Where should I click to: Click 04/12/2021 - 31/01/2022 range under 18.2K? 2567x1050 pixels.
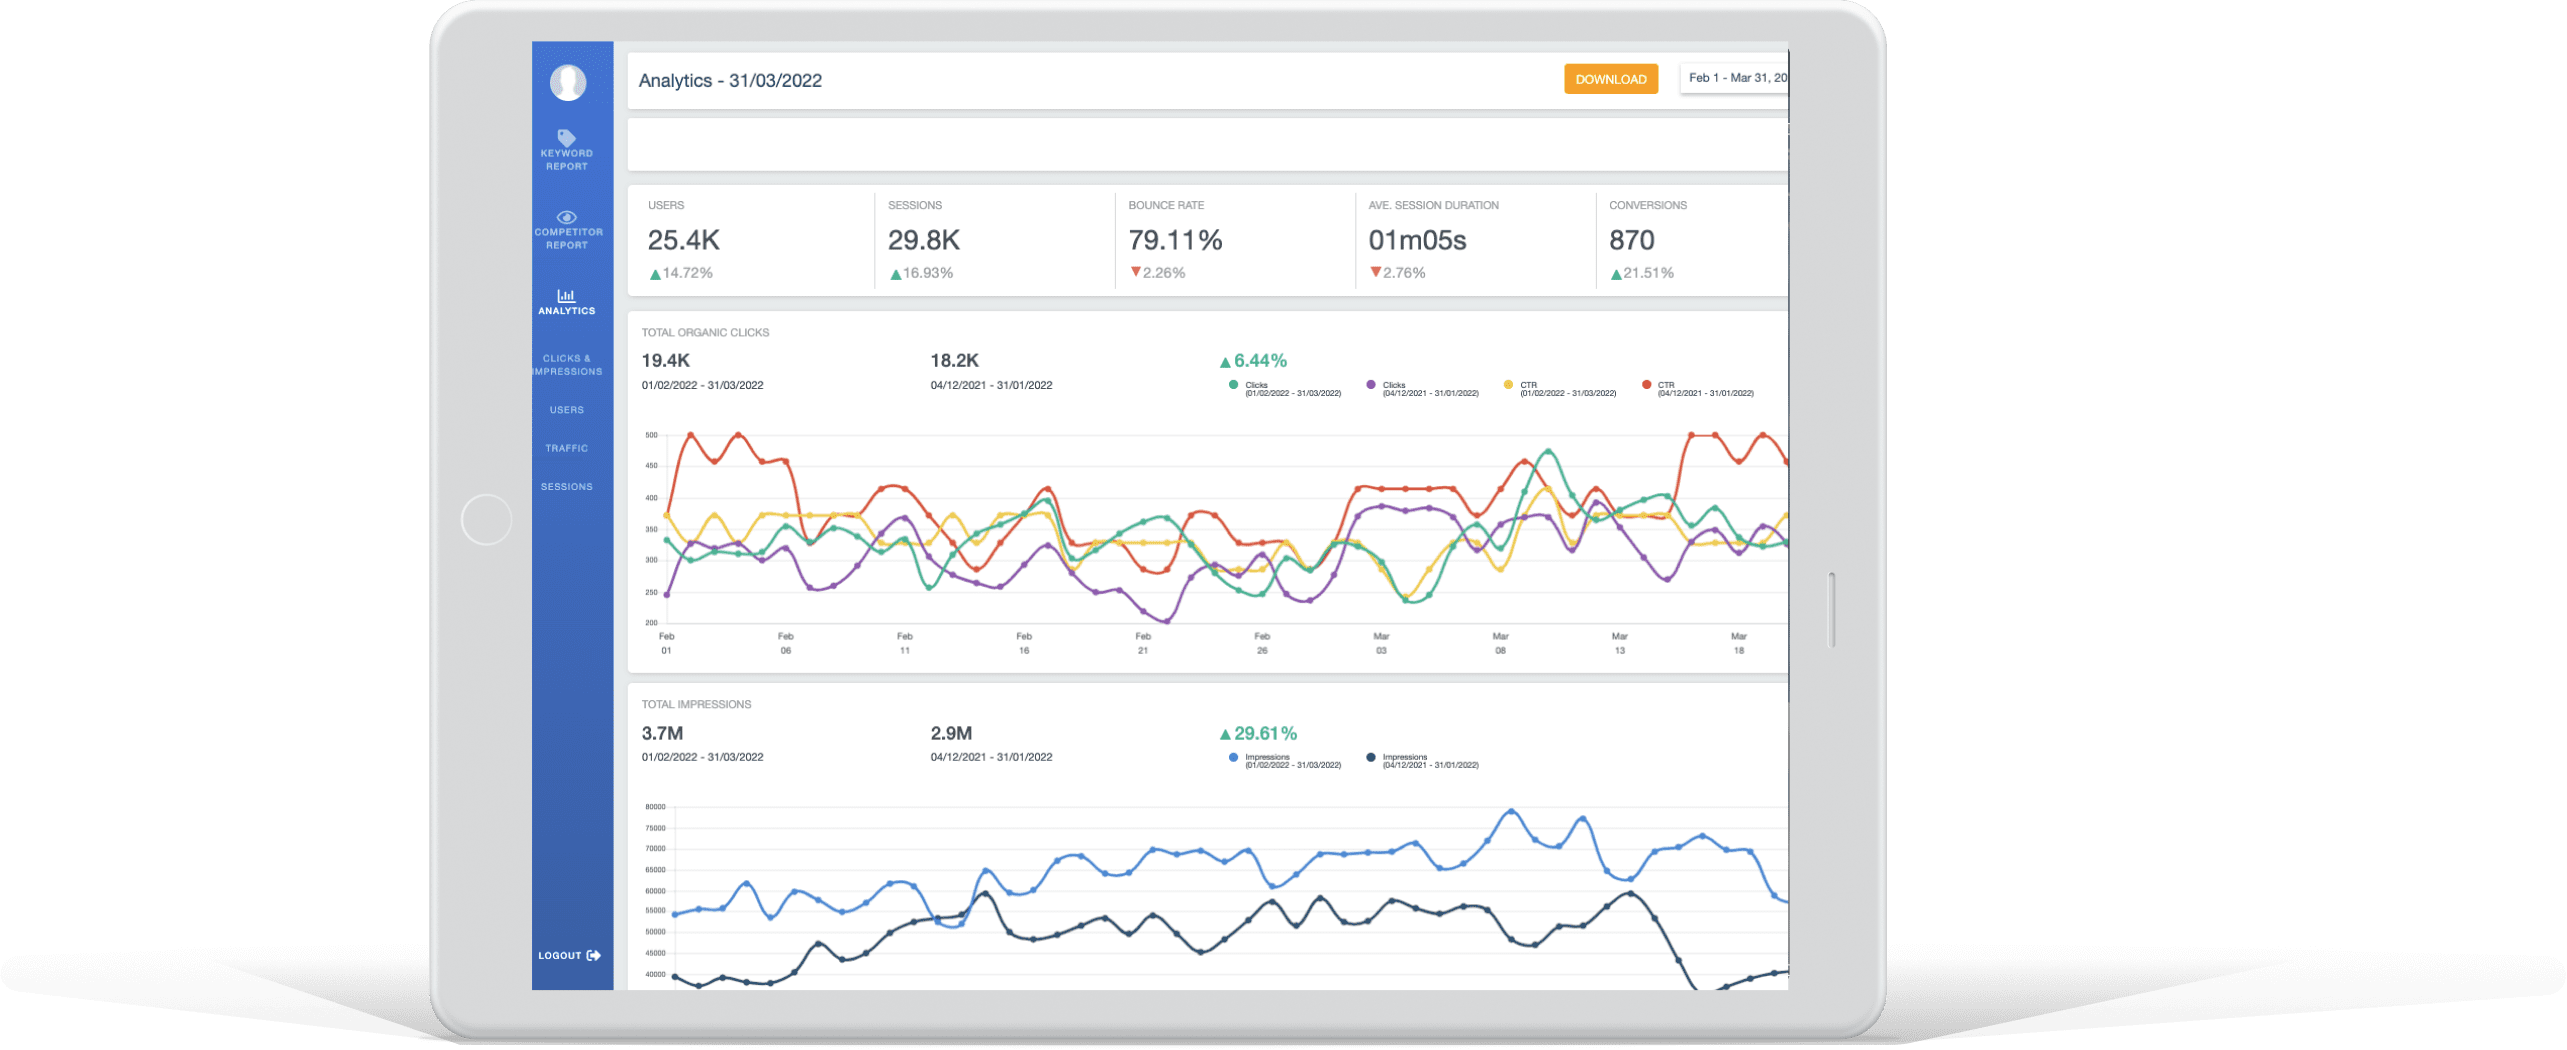click(x=991, y=385)
